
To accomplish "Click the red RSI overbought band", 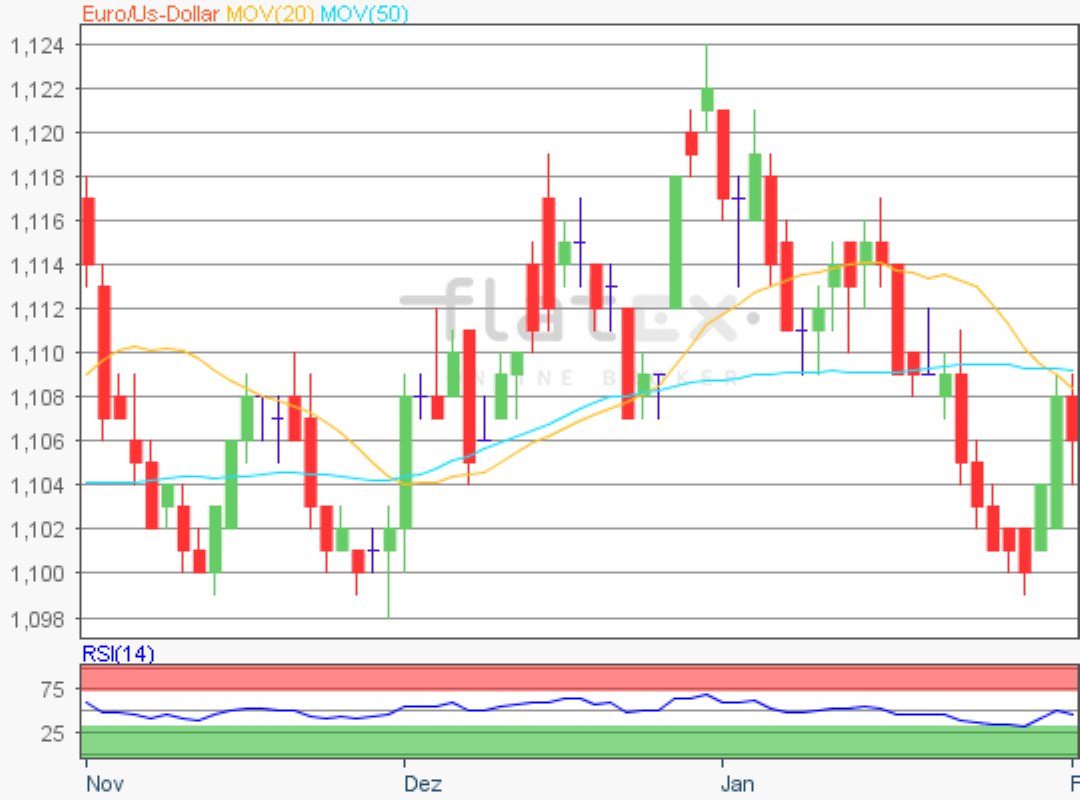I will (x=578, y=678).
